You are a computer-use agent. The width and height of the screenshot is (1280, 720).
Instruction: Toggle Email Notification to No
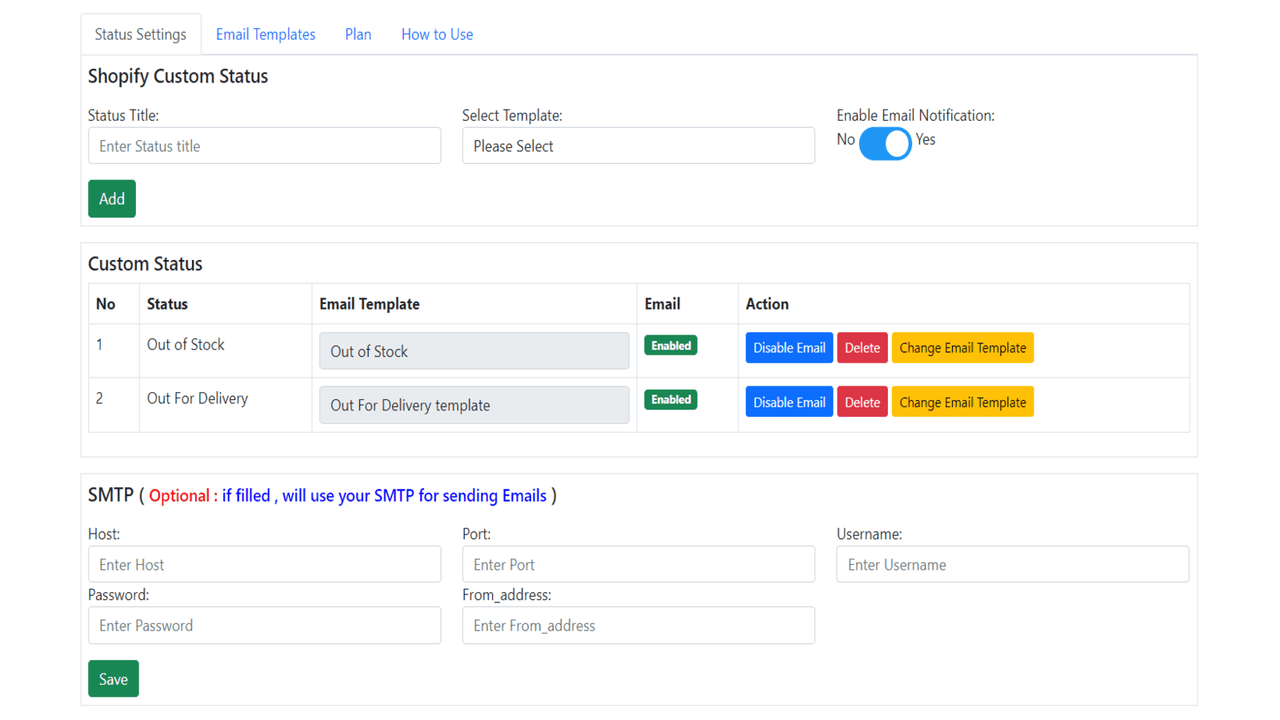pos(884,143)
